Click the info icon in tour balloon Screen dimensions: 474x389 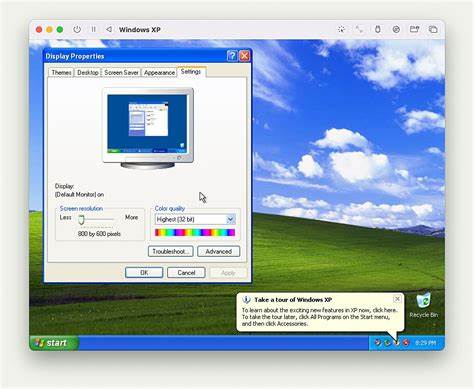[x=246, y=299]
